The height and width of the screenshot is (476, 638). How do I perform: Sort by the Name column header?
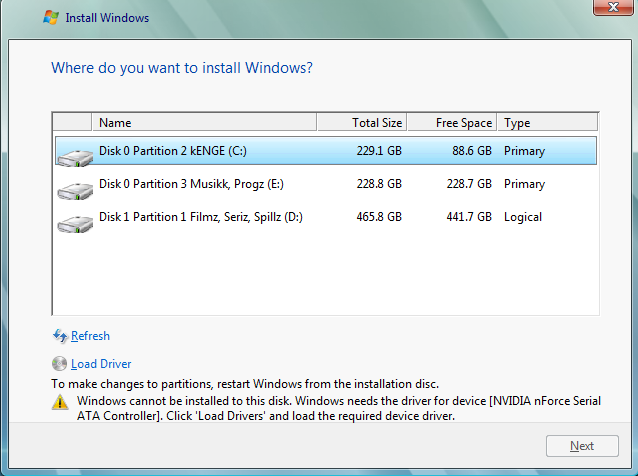[x=204, y=122]
